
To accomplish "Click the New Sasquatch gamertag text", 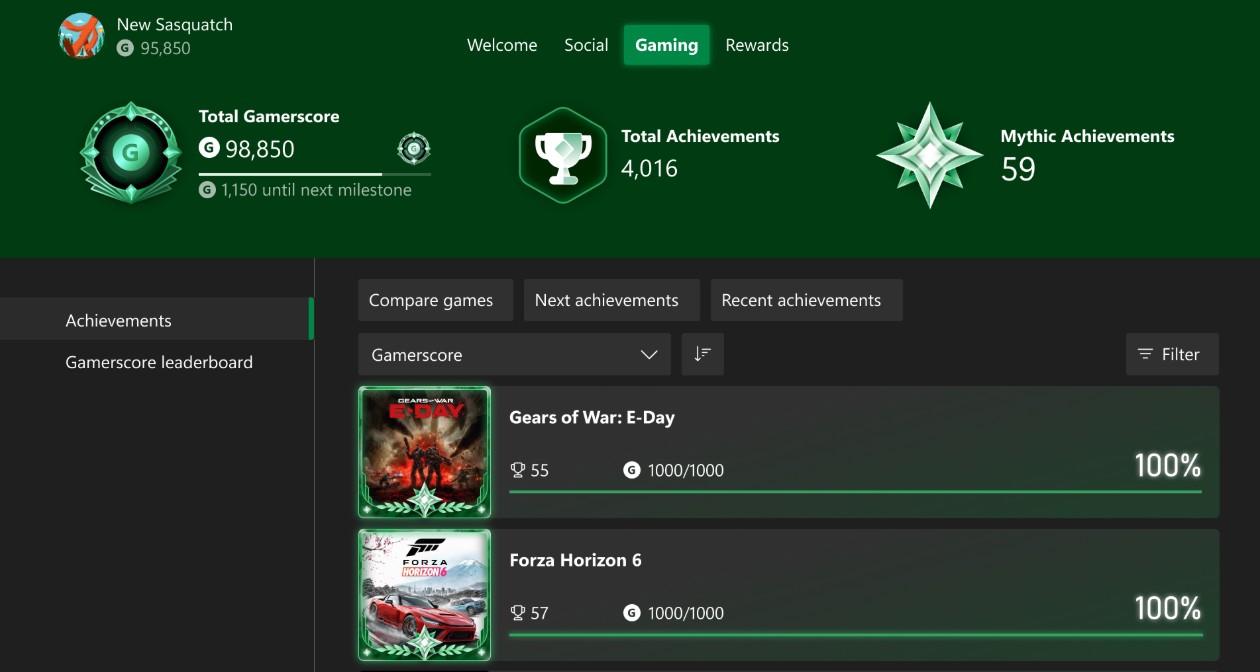I will (x=175, y=24).
